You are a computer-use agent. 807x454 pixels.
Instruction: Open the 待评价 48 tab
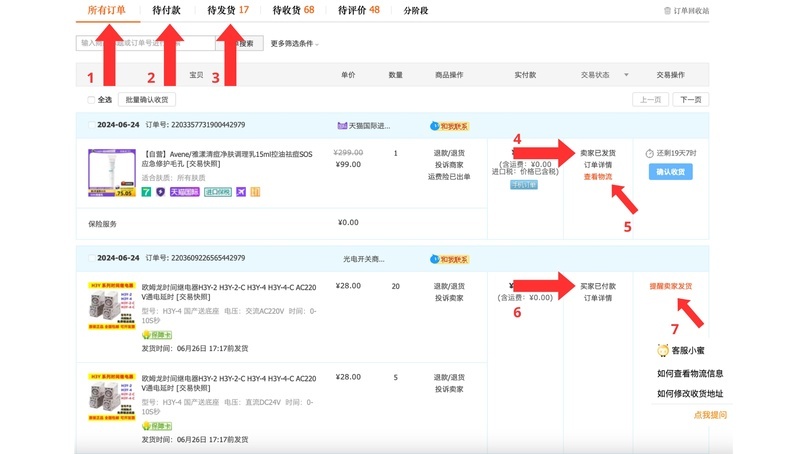coord(359,10)
